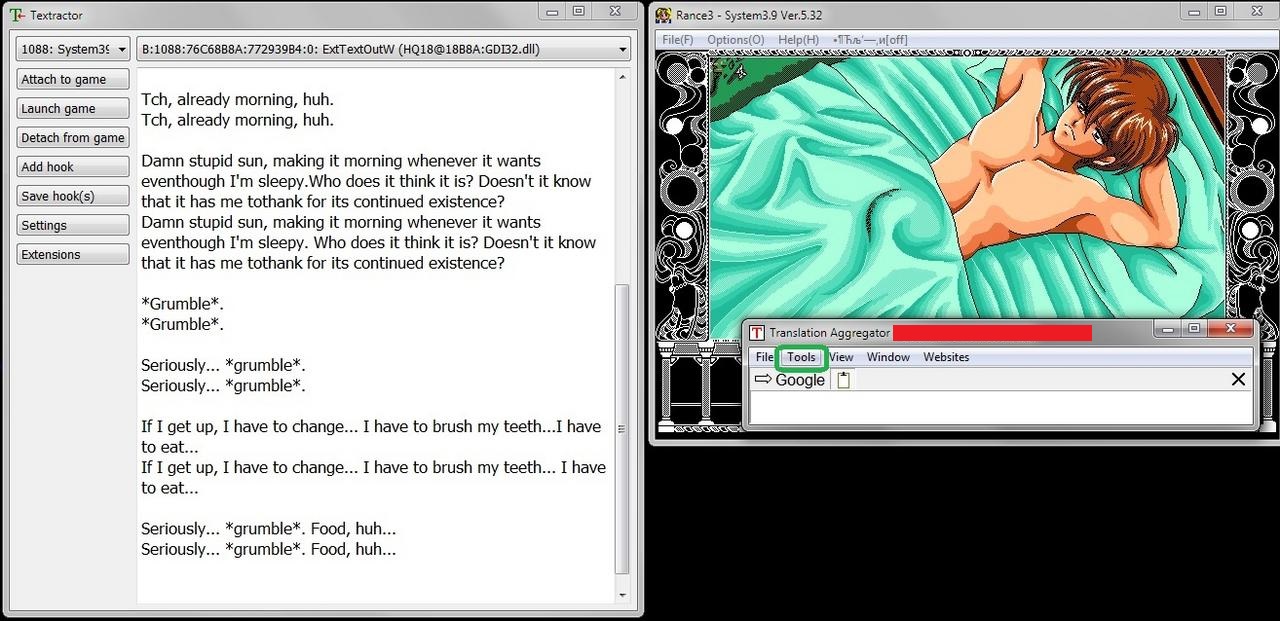Click the first '*Grumble*.' line
1280x621 pixels.
183,304
